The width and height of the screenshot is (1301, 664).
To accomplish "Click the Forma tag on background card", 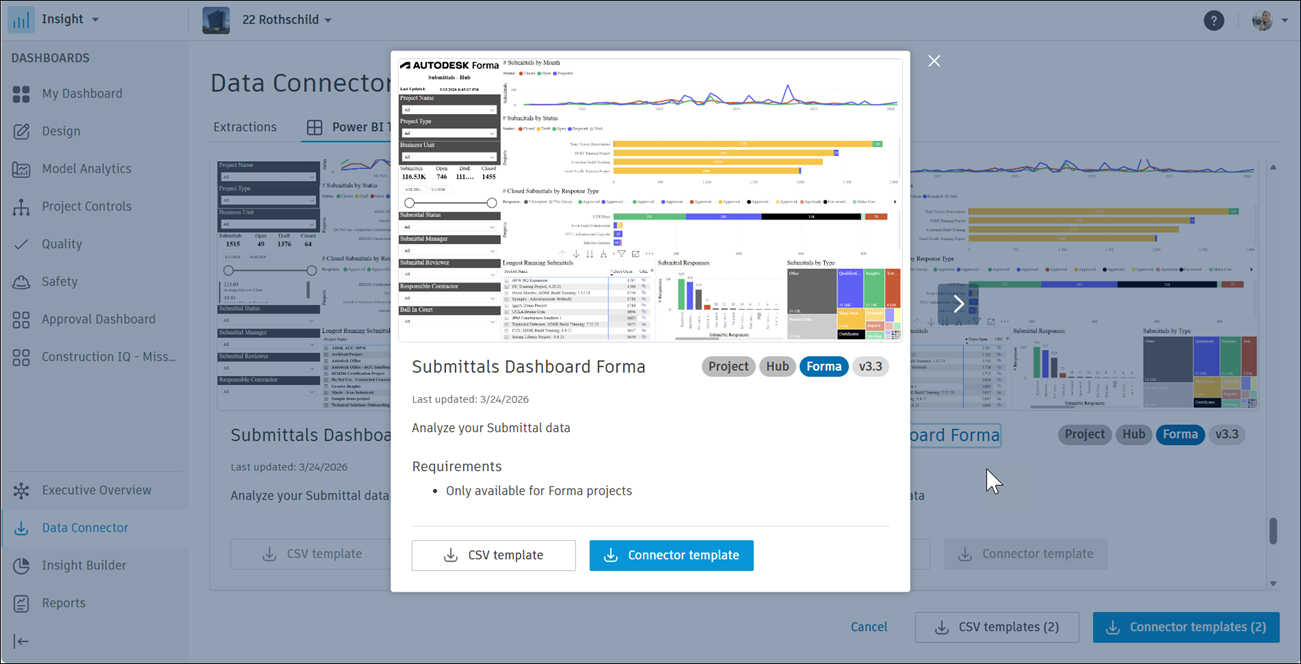I will (1180, 435).
